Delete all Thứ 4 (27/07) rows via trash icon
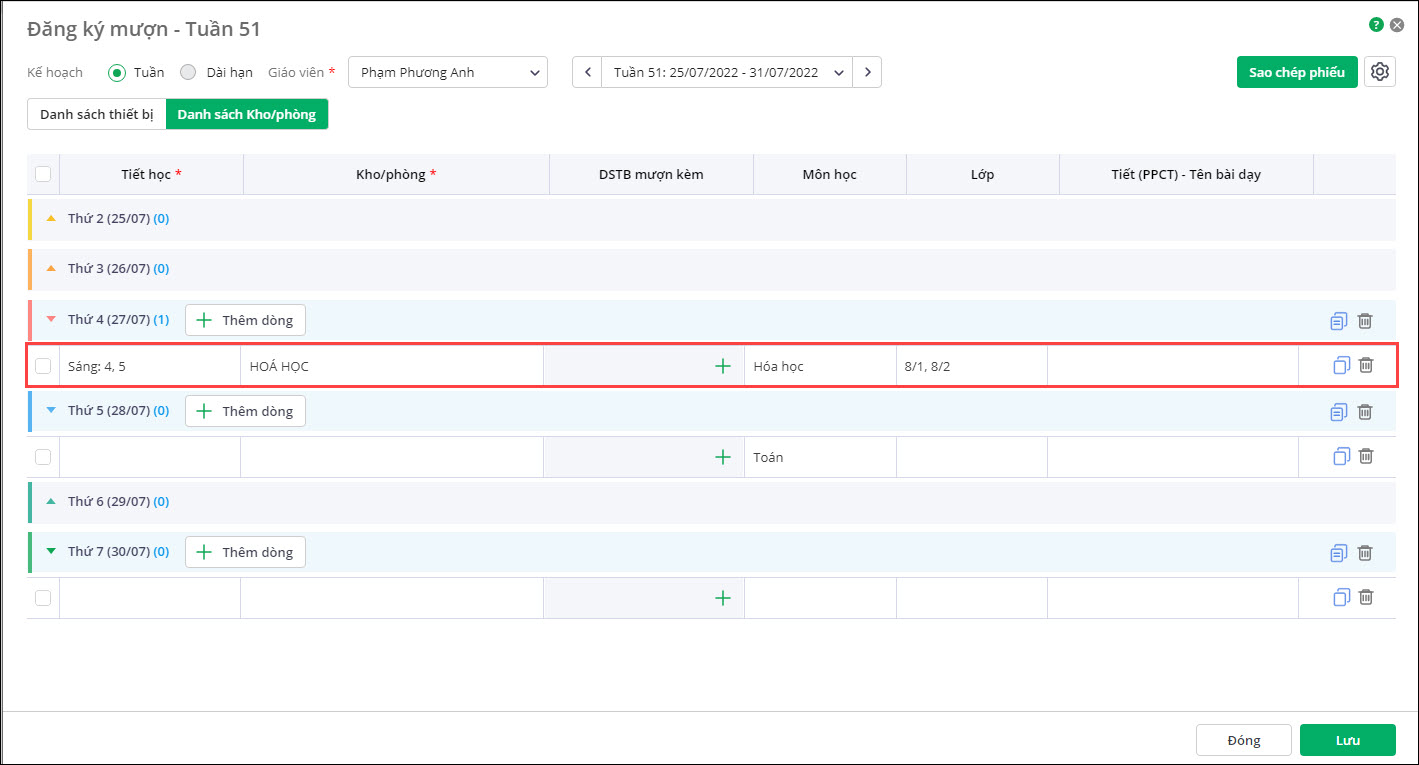Screen dimensions: 1419x765 (x=1365, y=321)
